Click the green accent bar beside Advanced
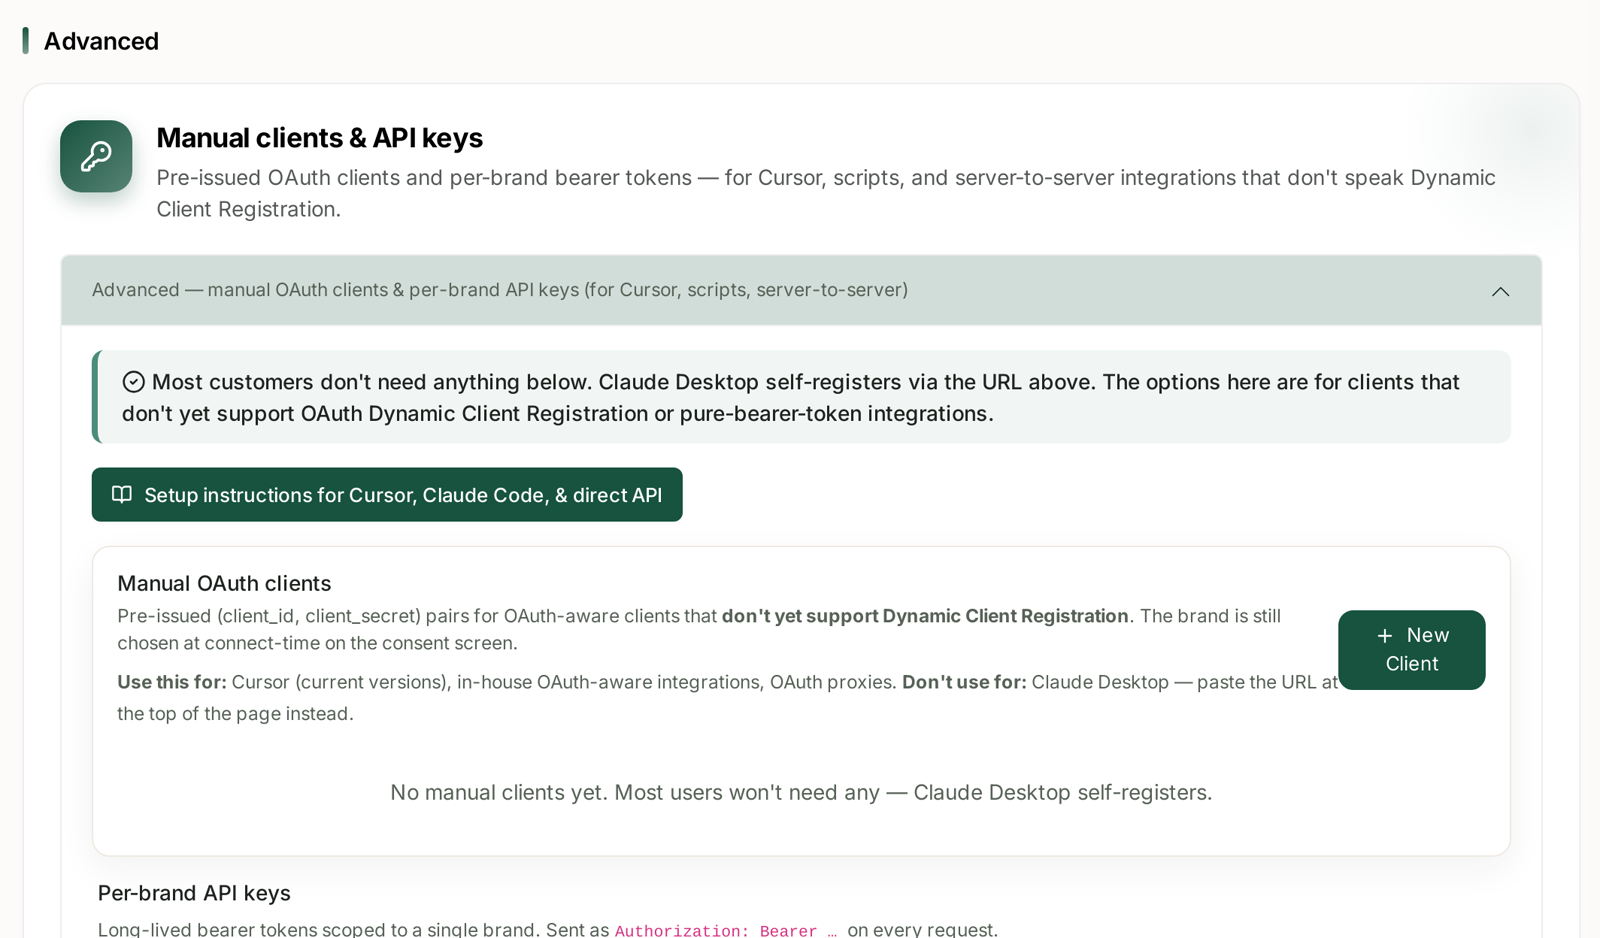The width and height of the screenshot is (1600, 938). coord(25,41)
